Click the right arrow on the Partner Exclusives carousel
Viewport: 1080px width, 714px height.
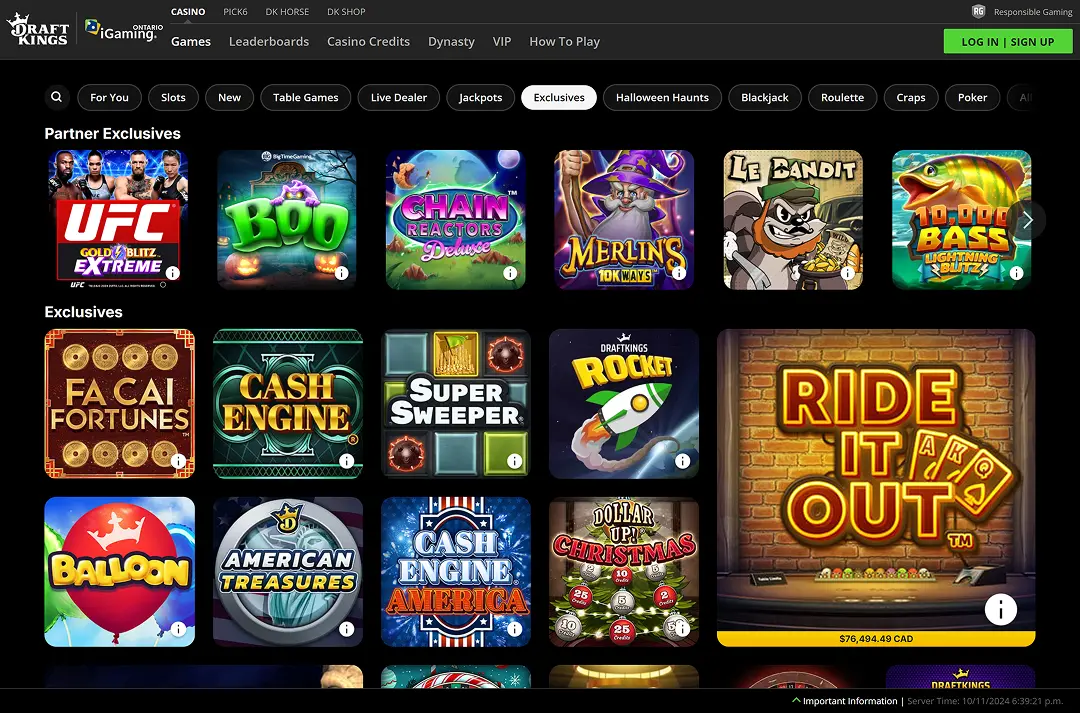[1027, 219]
